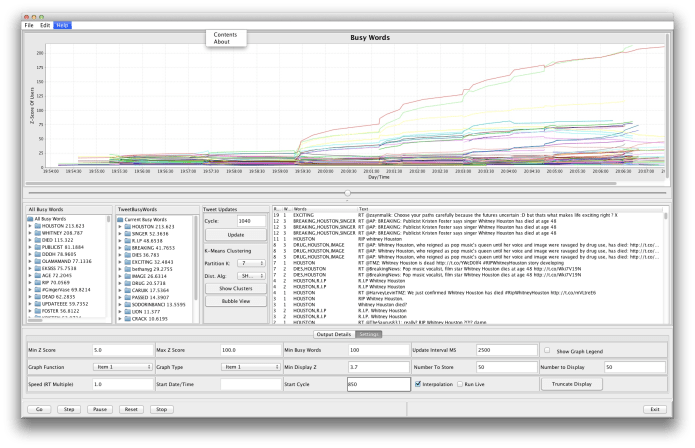This screenshot has width=695, height=448.
Task: Expand the OOOH 78.9605 tree node
Action: [30, 254]
